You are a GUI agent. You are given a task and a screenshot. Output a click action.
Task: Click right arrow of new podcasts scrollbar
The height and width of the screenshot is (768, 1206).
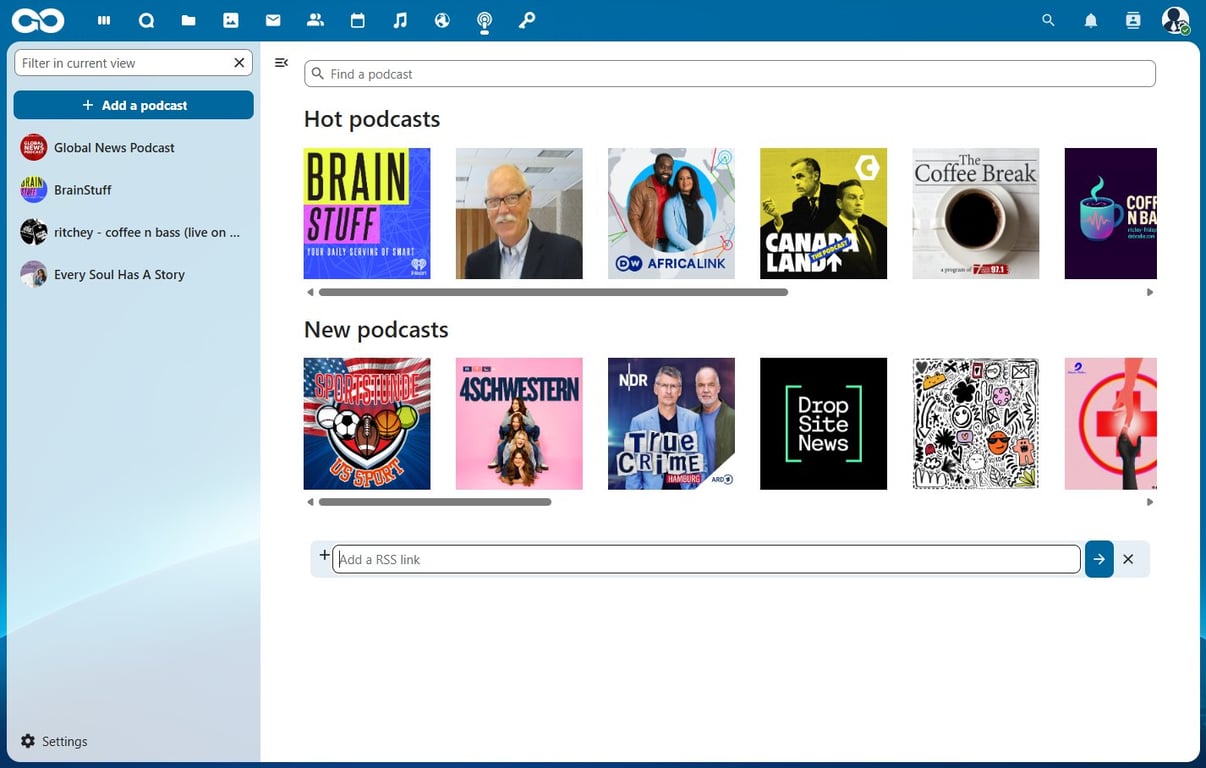[x=1150, y=502]
